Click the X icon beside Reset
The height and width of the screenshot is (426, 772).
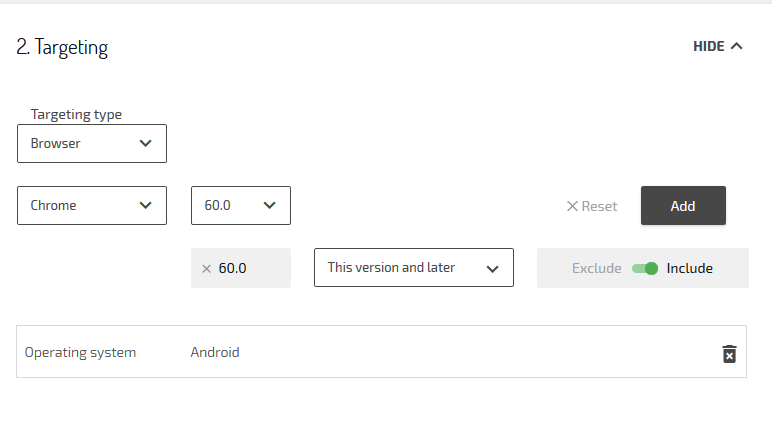click(573, 206)
